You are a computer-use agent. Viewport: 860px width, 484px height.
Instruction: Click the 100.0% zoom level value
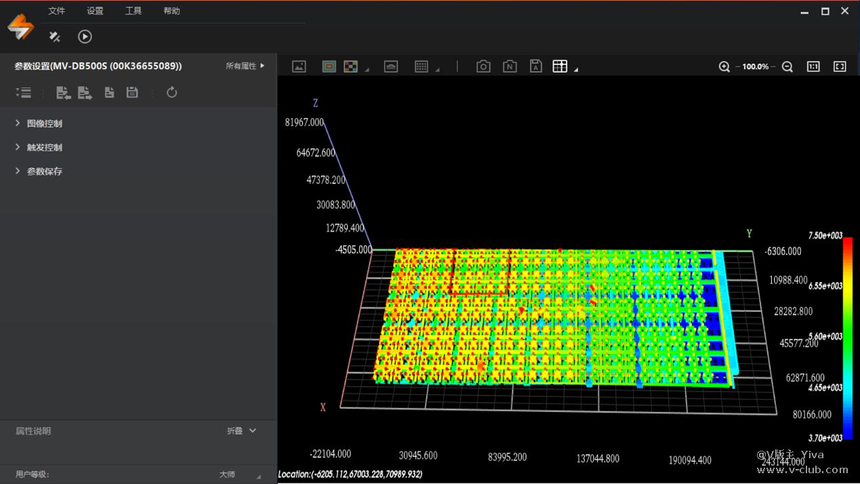point(755,66)
